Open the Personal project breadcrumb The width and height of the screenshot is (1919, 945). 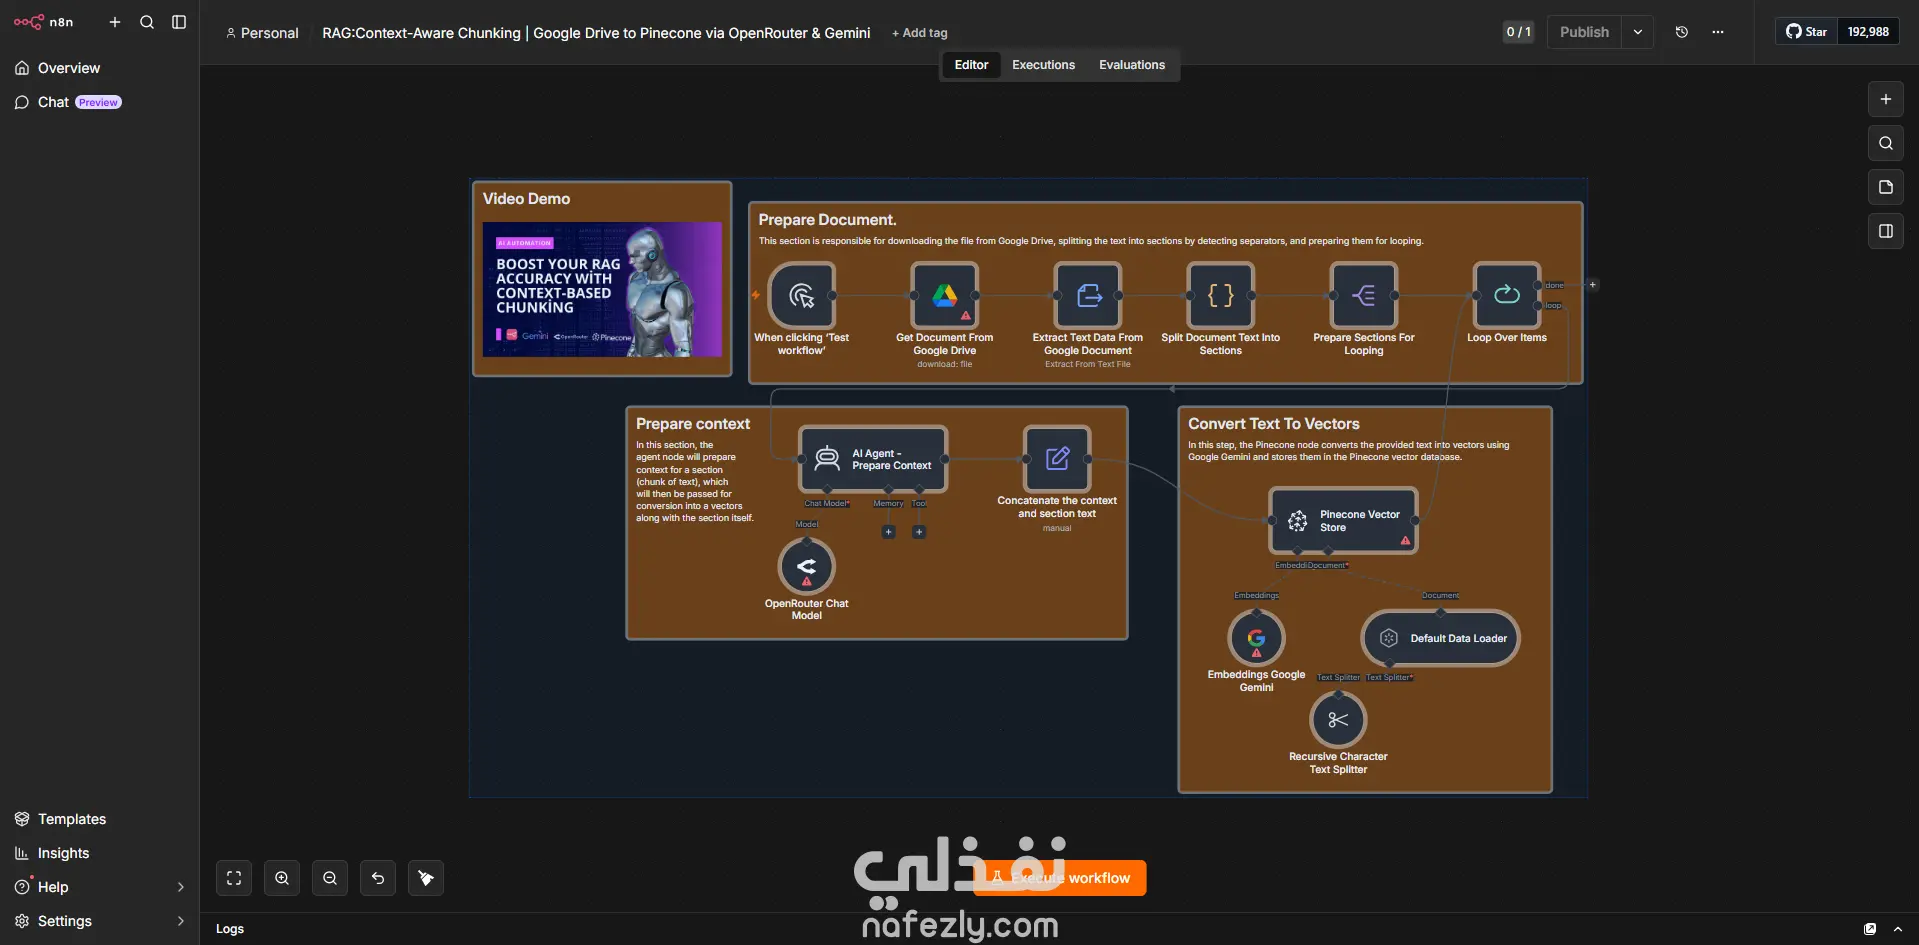click(262, 33)
